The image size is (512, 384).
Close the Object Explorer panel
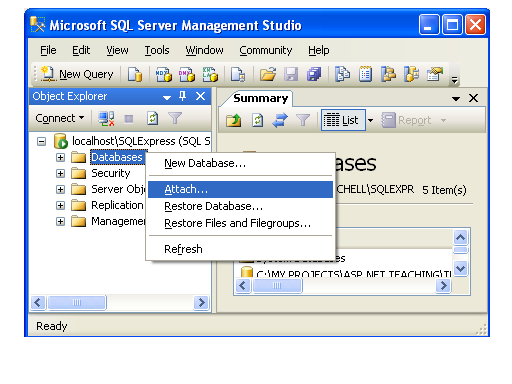point(200,96)
